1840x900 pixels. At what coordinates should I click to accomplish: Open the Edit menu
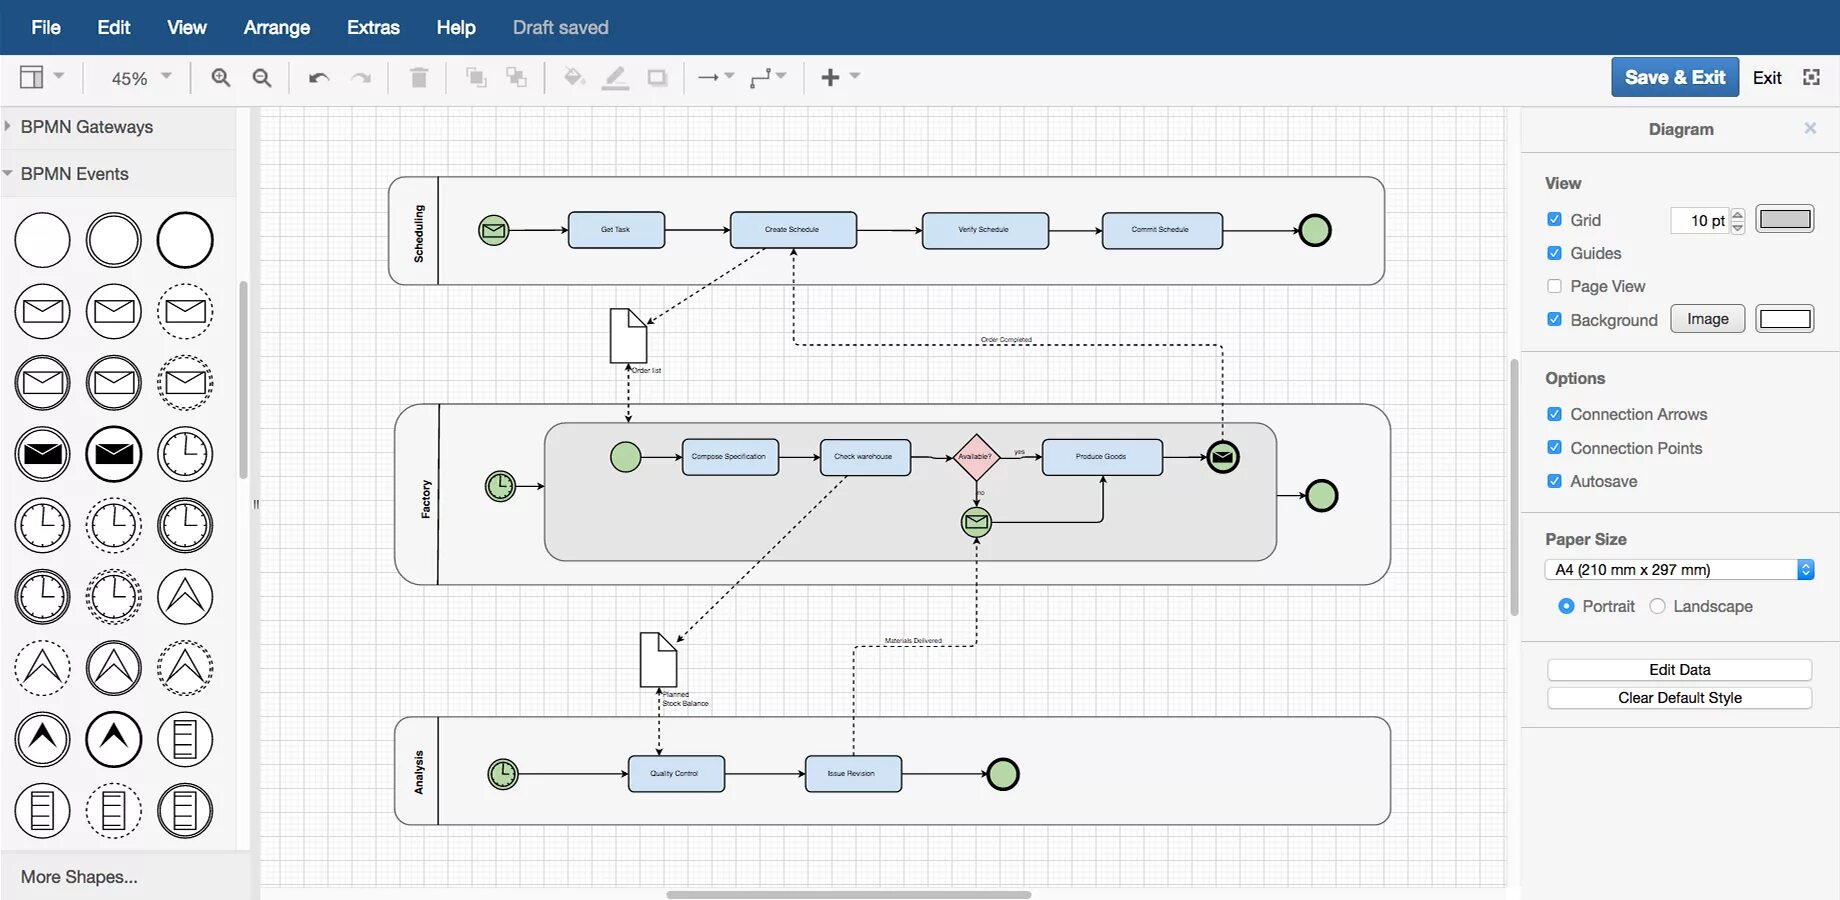coord(114,27)
